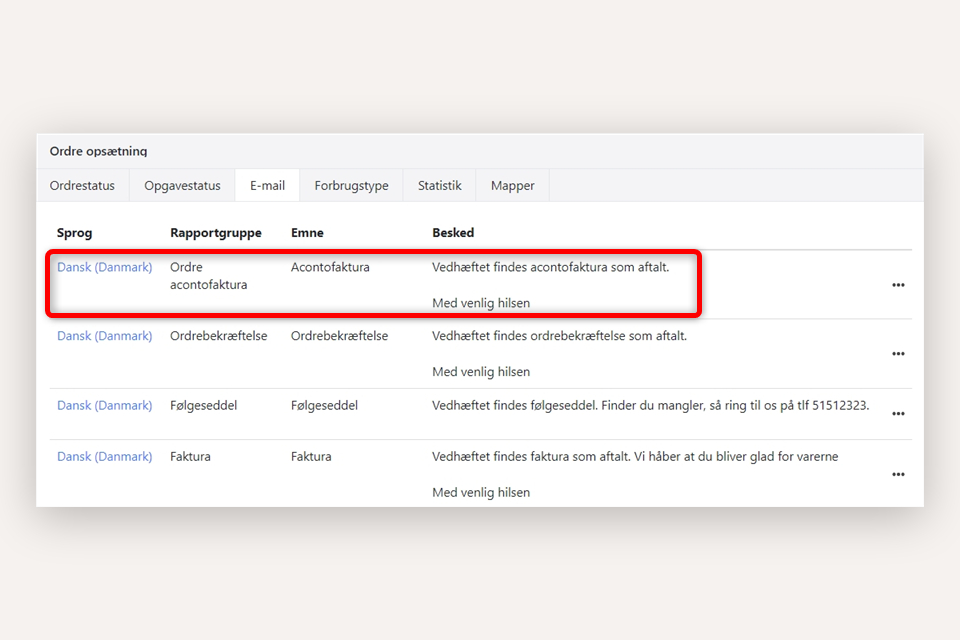Open three-dot menu for Acontofaktura row
The image size is (960, 640).
pos(898,285)
